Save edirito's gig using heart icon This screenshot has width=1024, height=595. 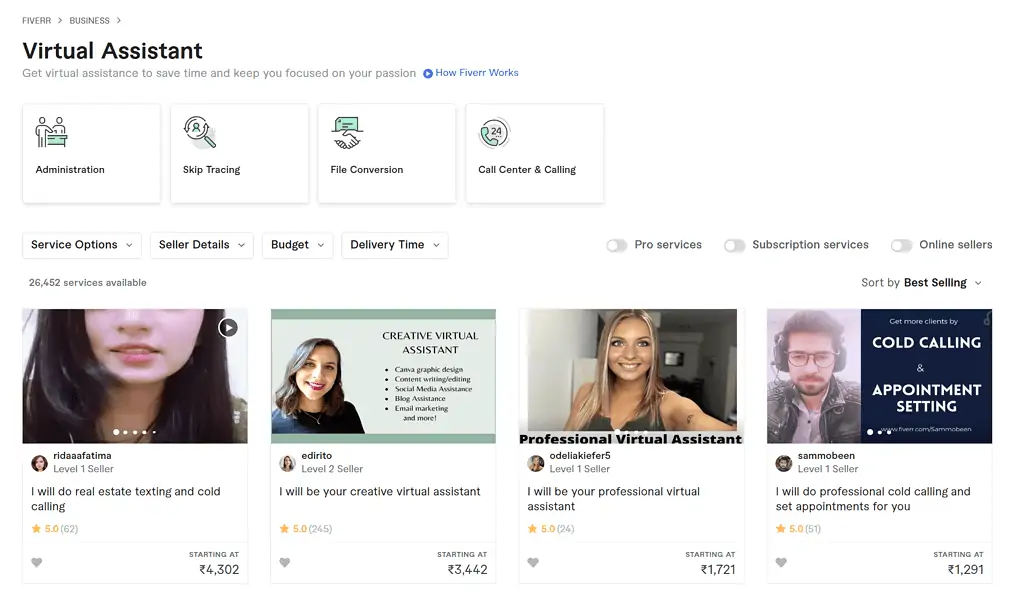point(285,563)
